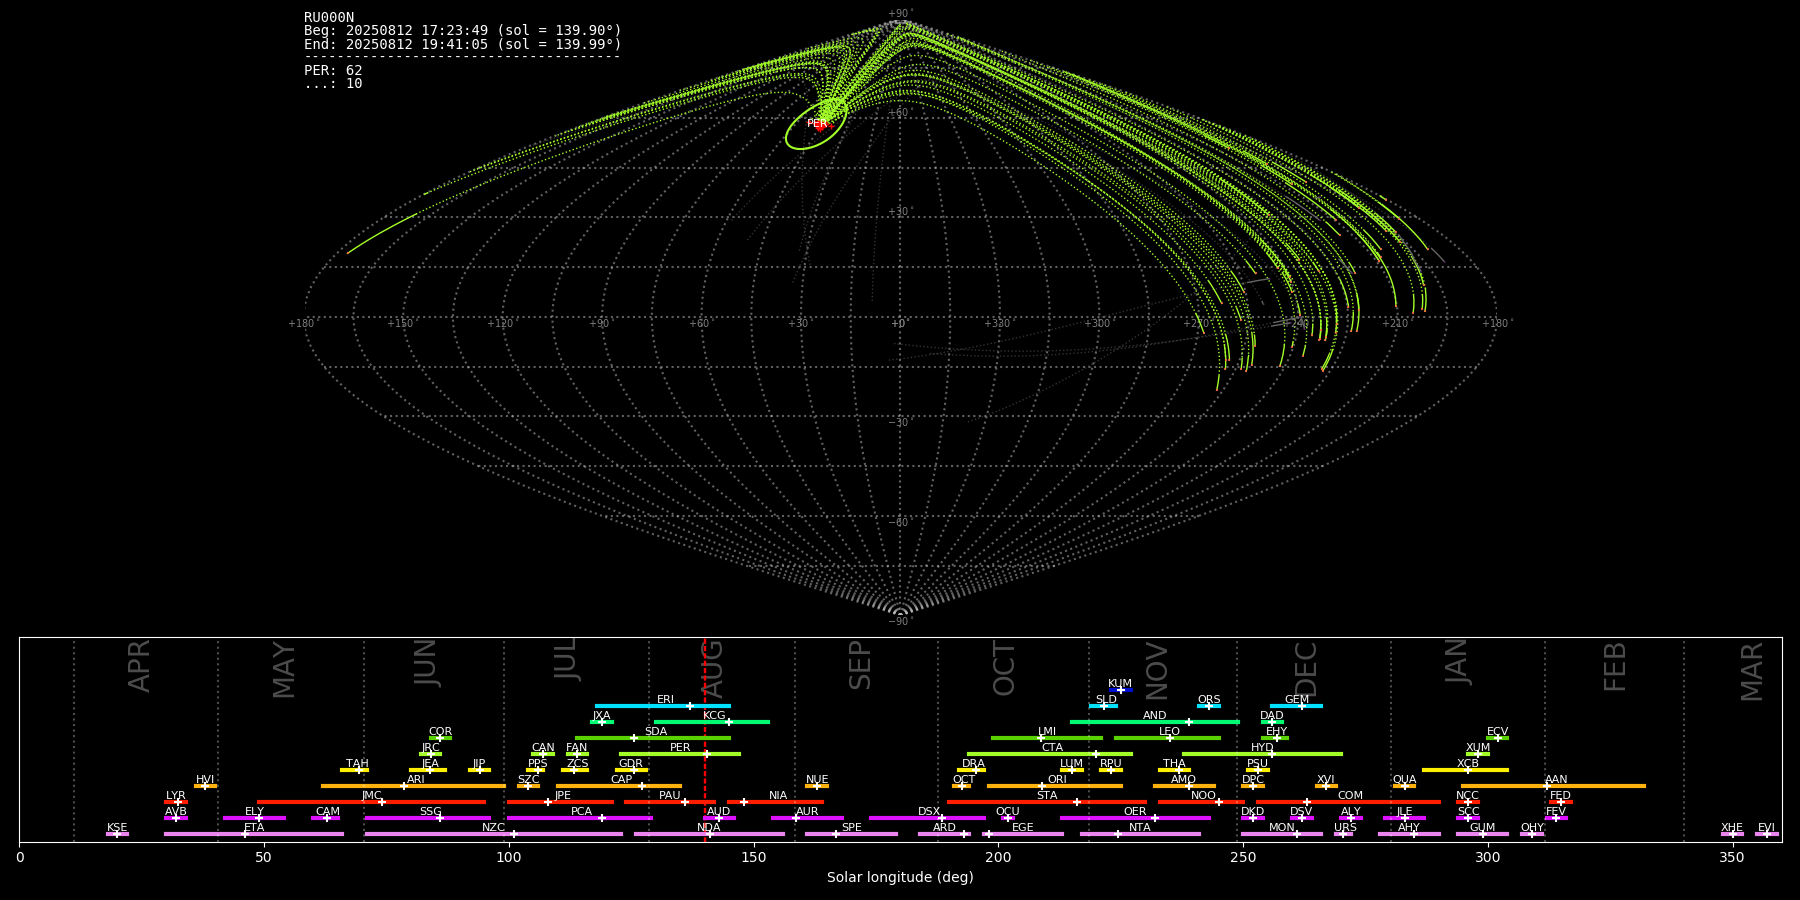The image size is (1800, 900).
Task: Select the SSG shower label
Action: pyautogui.click(x=430, y=811)
